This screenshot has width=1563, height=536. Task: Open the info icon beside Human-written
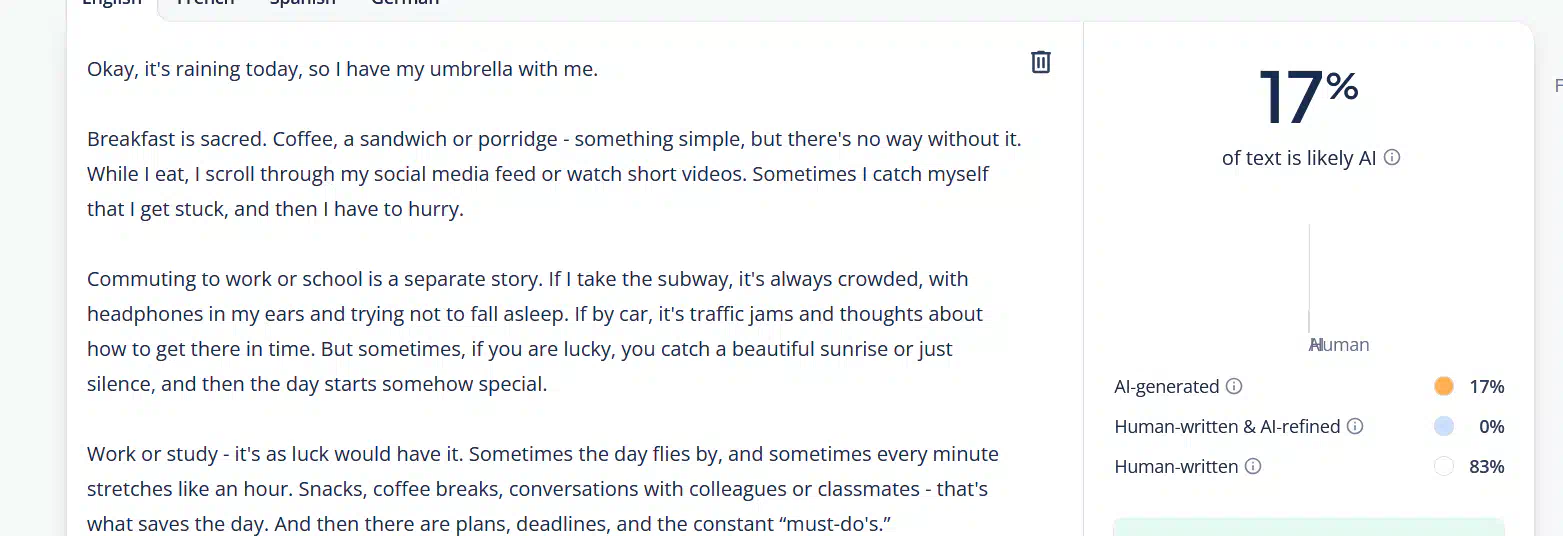click(1253, 467)
